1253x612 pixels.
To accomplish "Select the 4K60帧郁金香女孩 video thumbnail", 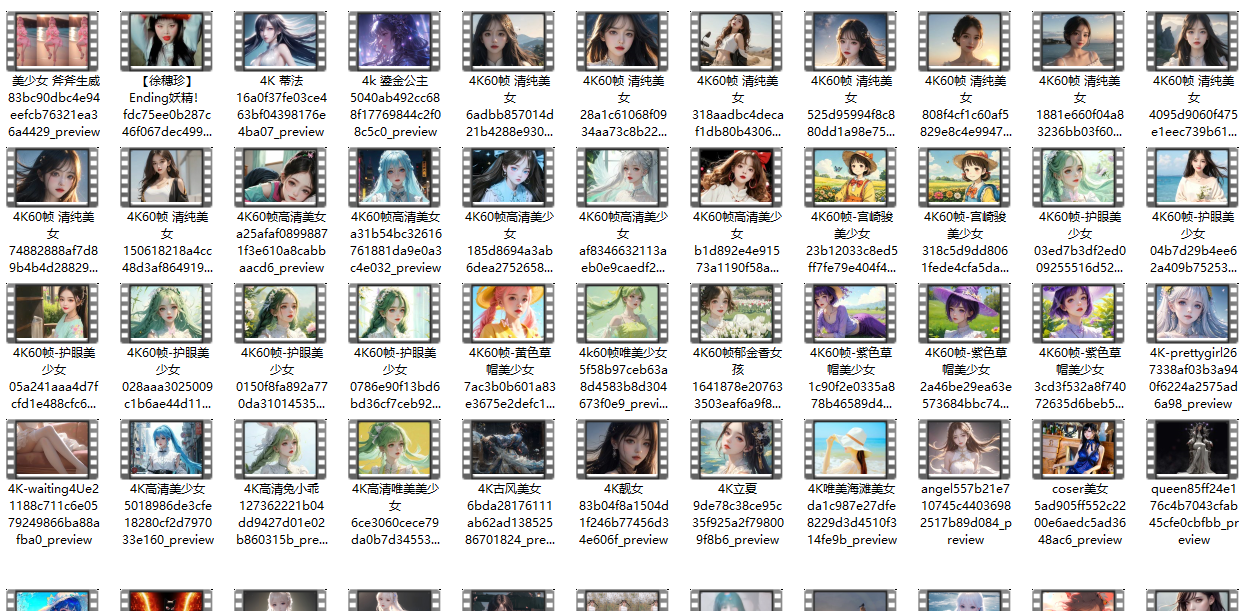I will (x=738, y=312).
